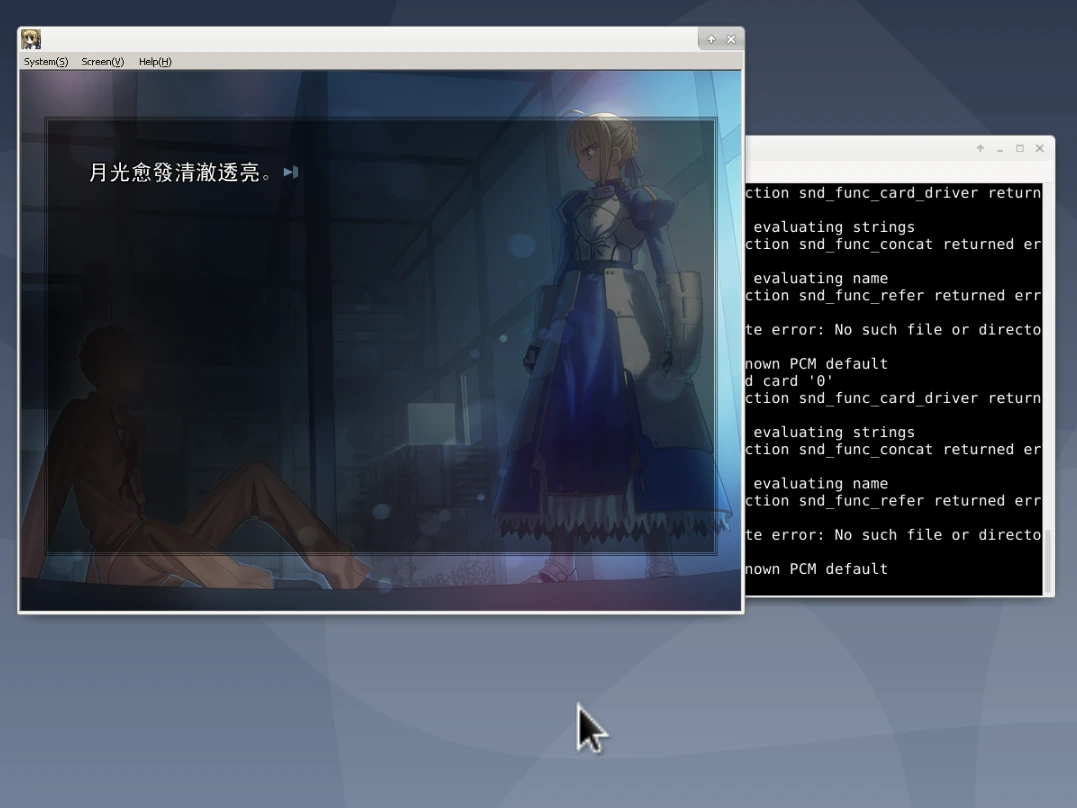Click the minimize icon on the terminal window

999,148
